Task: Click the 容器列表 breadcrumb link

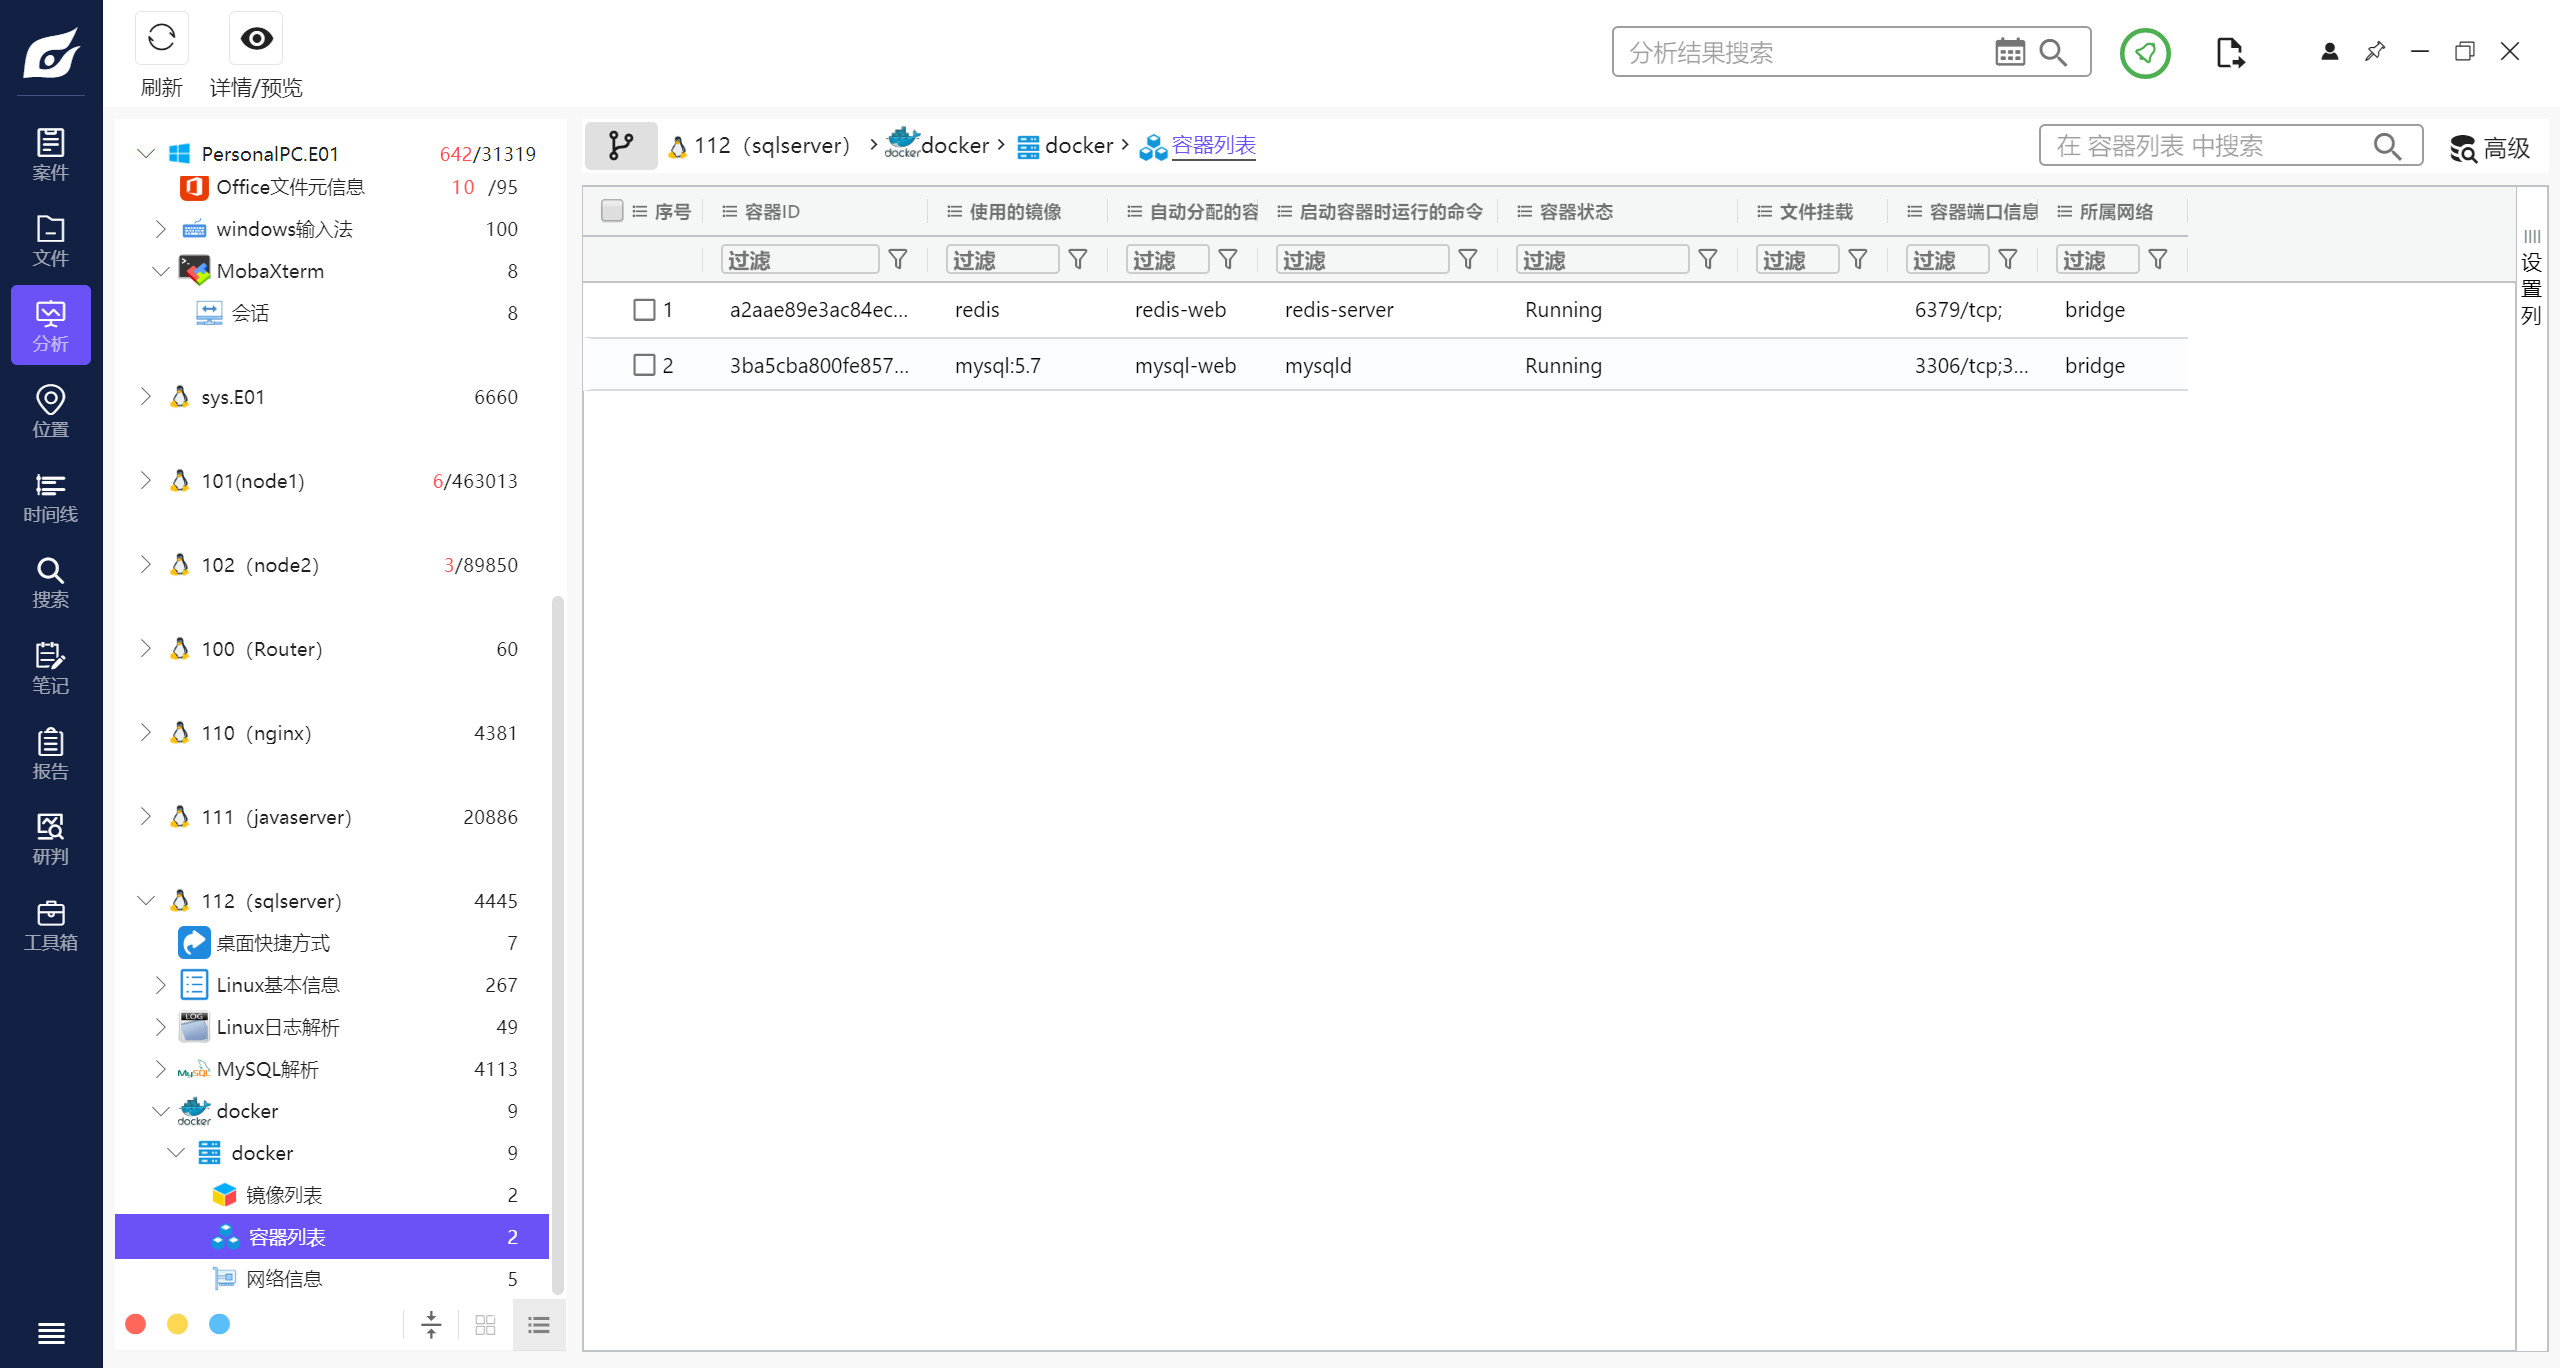Action: pyautogui.click(x=1213, y=146)
